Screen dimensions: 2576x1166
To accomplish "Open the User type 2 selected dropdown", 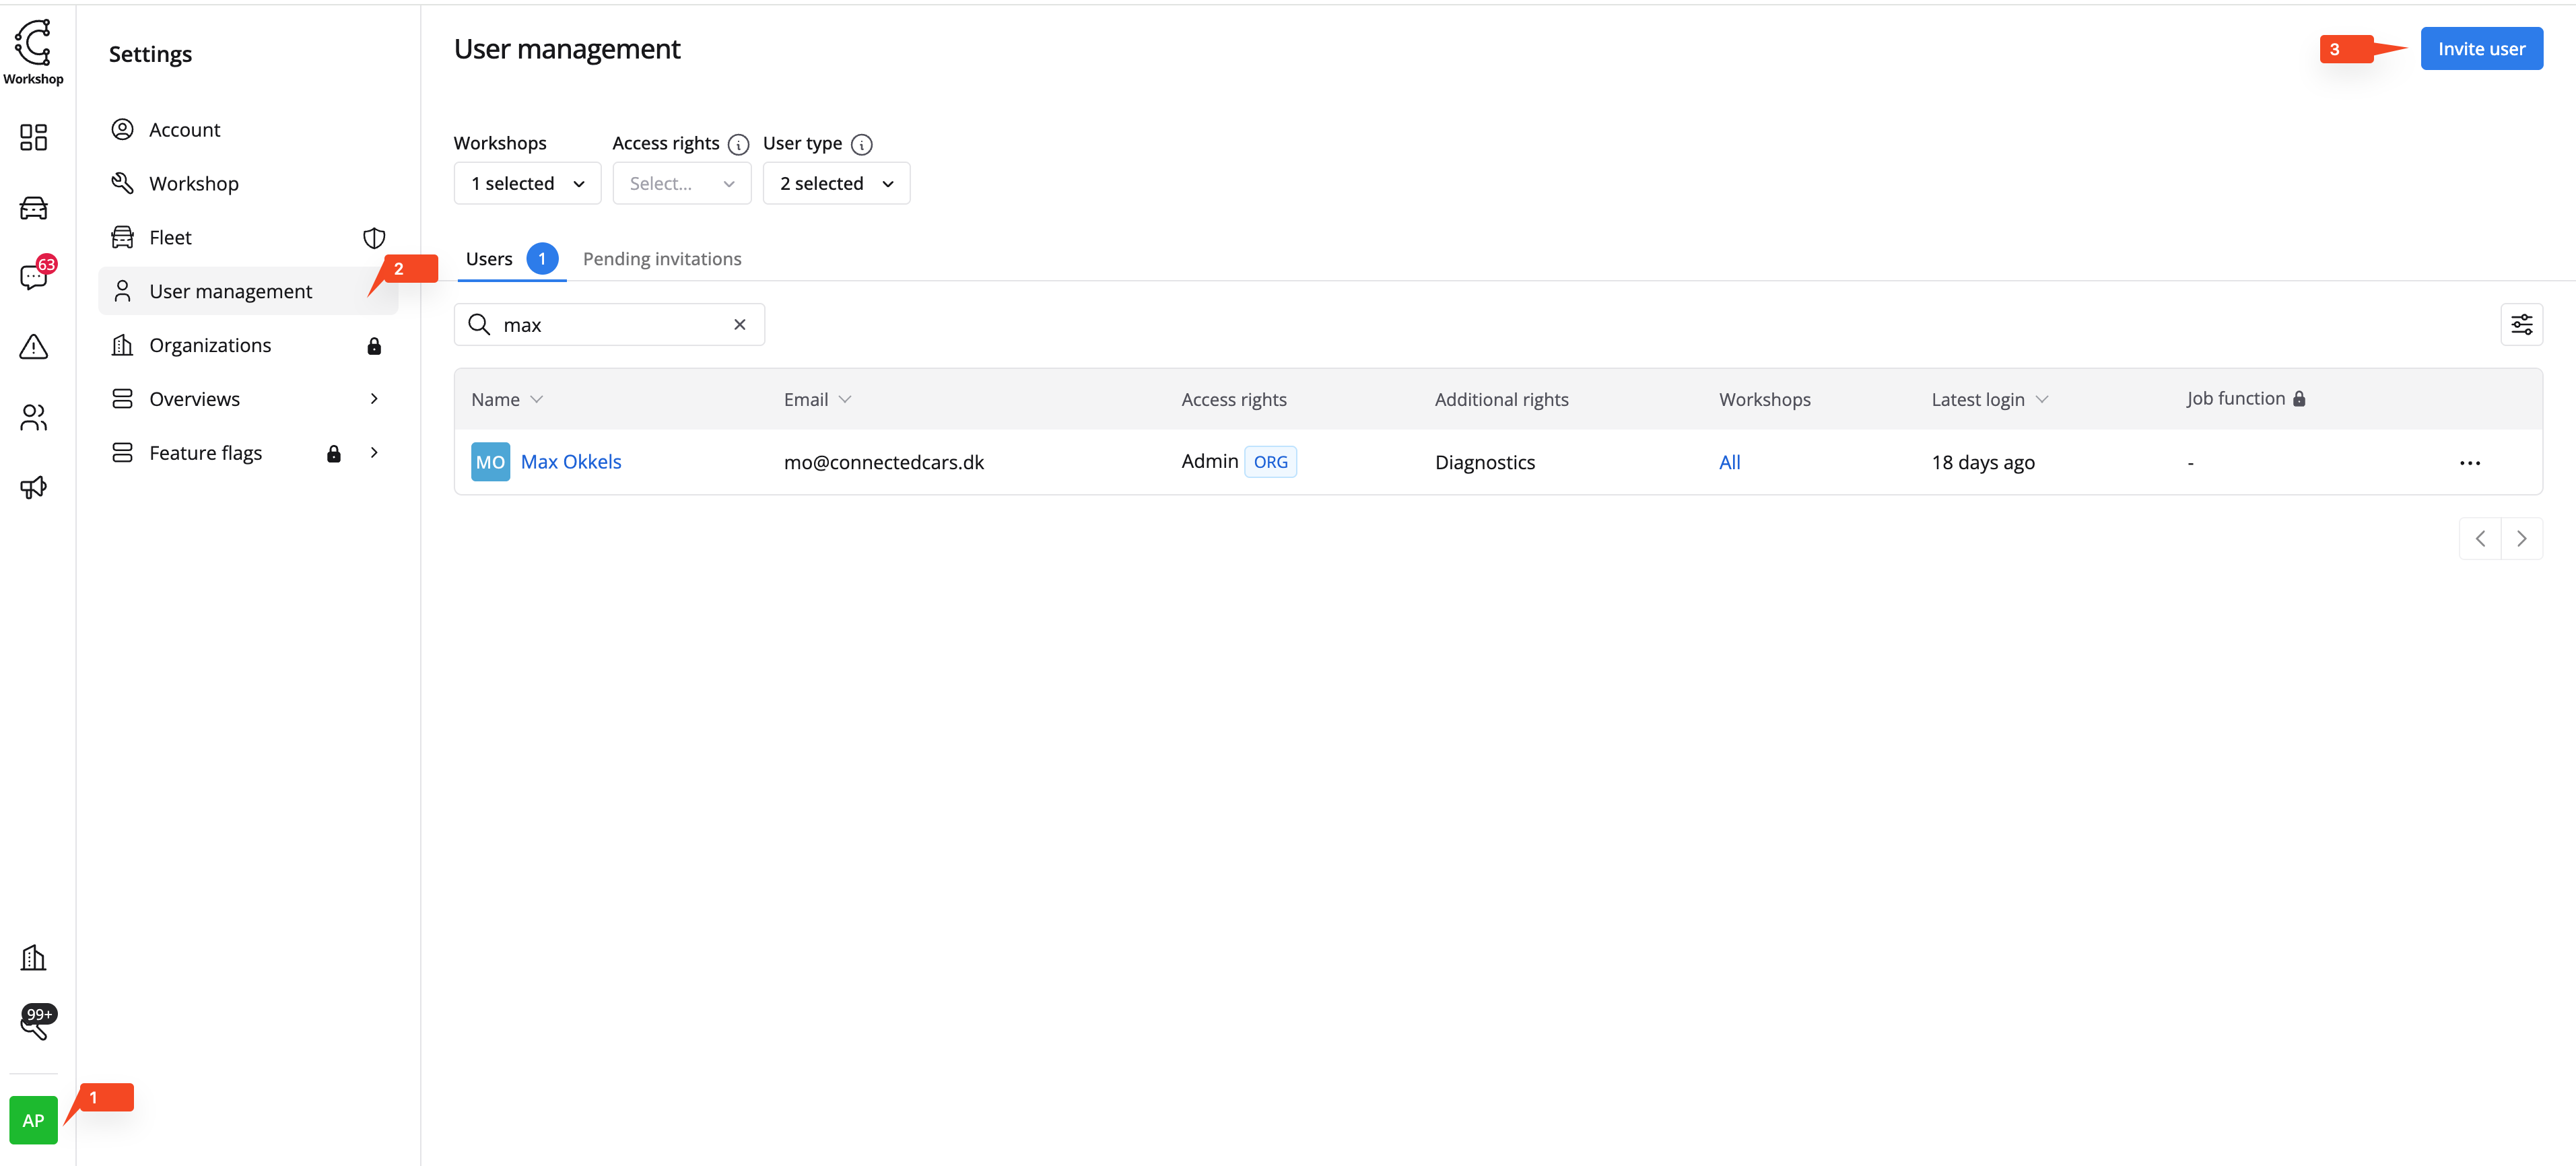I will click(836, 184).
